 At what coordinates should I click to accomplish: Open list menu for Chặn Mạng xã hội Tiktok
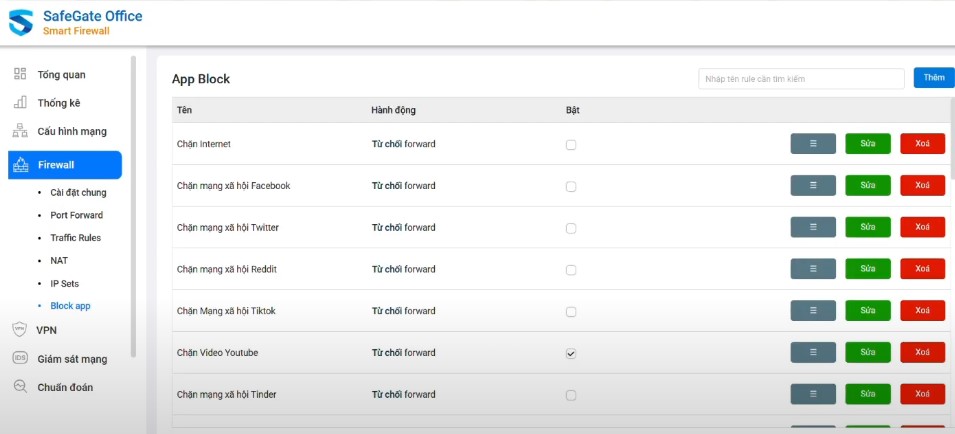coord(813,310)
